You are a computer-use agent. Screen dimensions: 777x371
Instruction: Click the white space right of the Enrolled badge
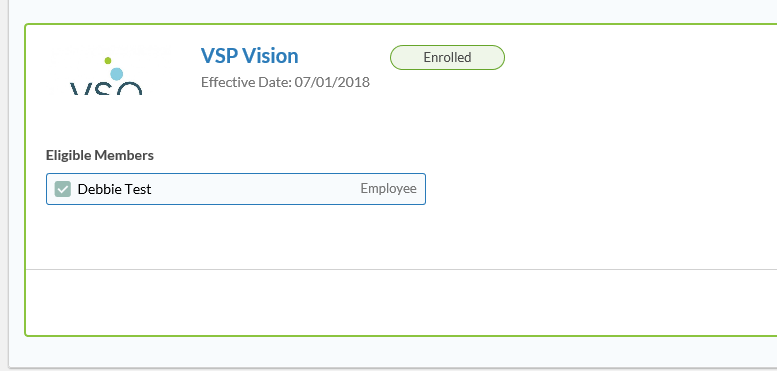pos(639,57)
